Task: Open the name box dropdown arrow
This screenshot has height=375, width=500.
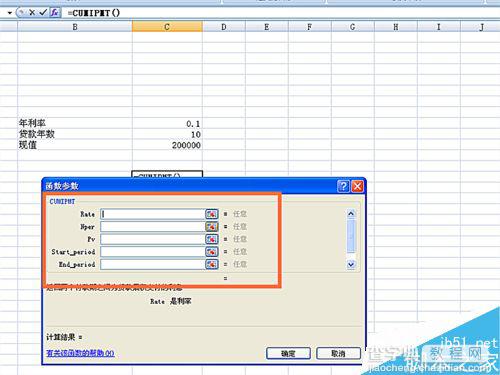Action: point(10,13)
